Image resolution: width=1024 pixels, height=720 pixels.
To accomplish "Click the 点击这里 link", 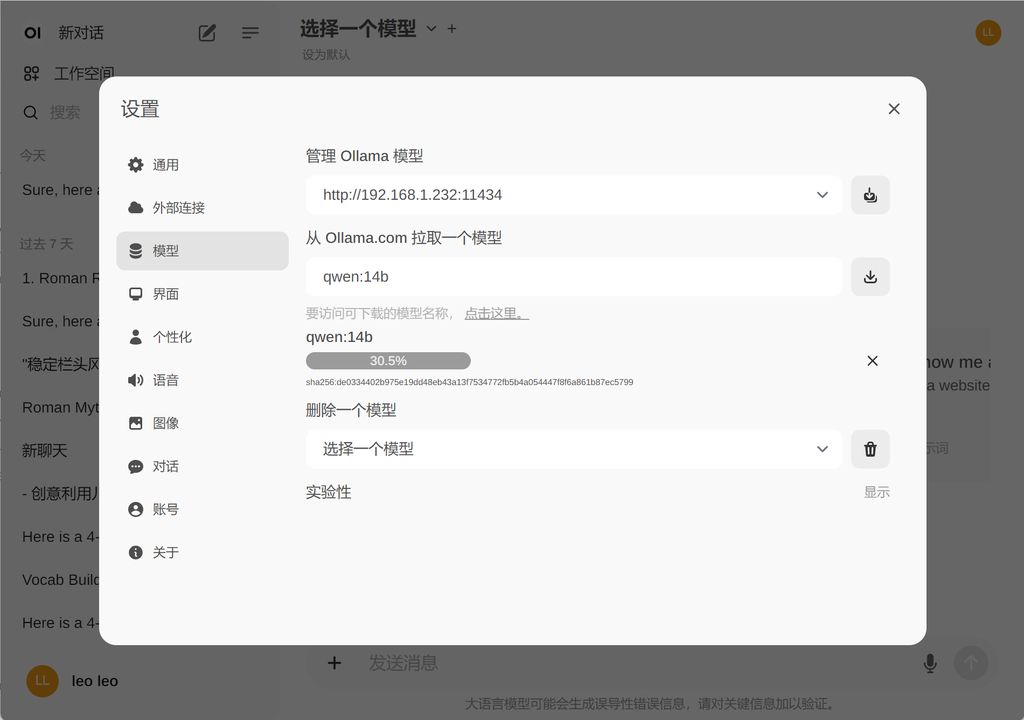I will coord(496,313).
